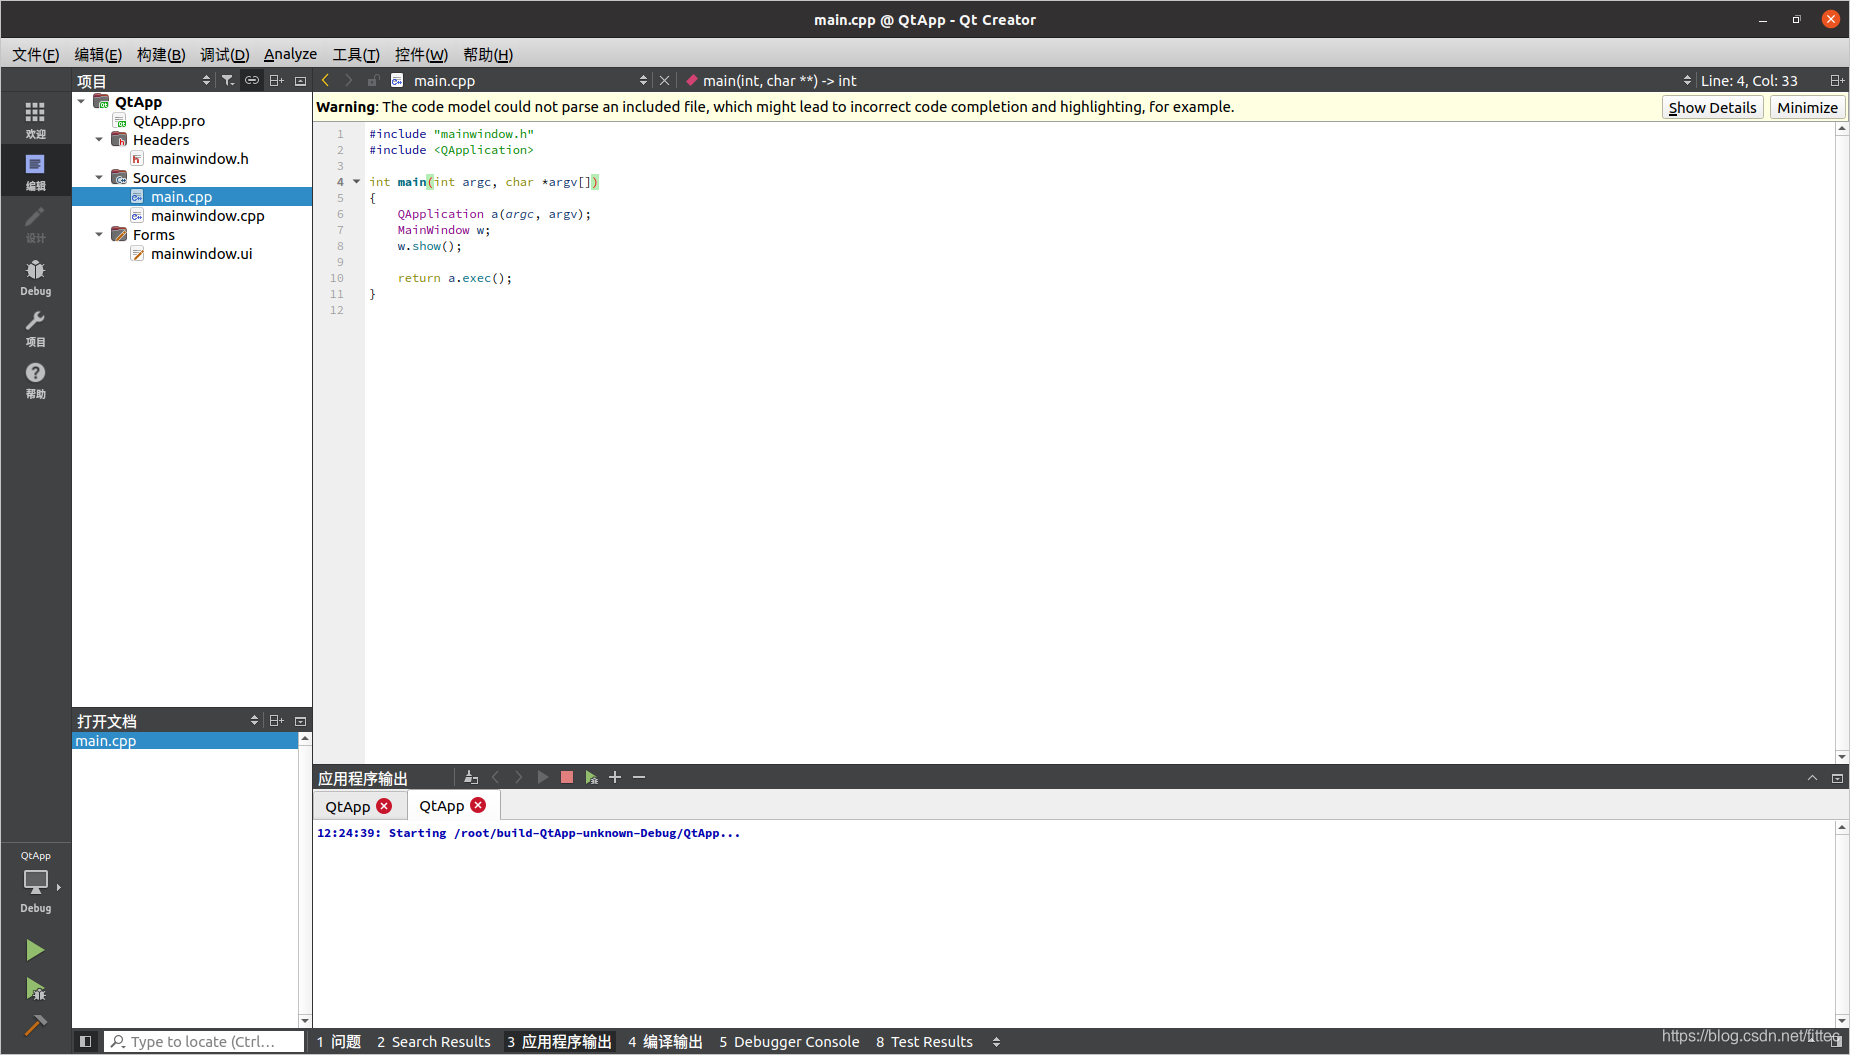Switch to the Edit (编辑) mode
Screen dimensions: 1850x1055
pyautogui.click(x=35, y=171)
